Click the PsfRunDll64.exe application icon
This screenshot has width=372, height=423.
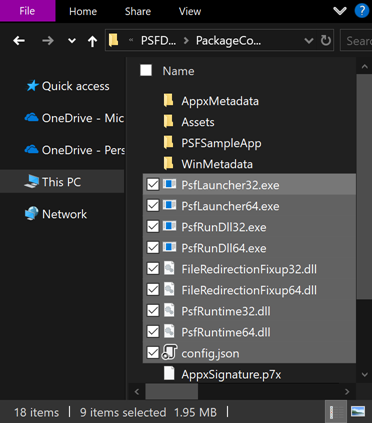pos(169,247)
